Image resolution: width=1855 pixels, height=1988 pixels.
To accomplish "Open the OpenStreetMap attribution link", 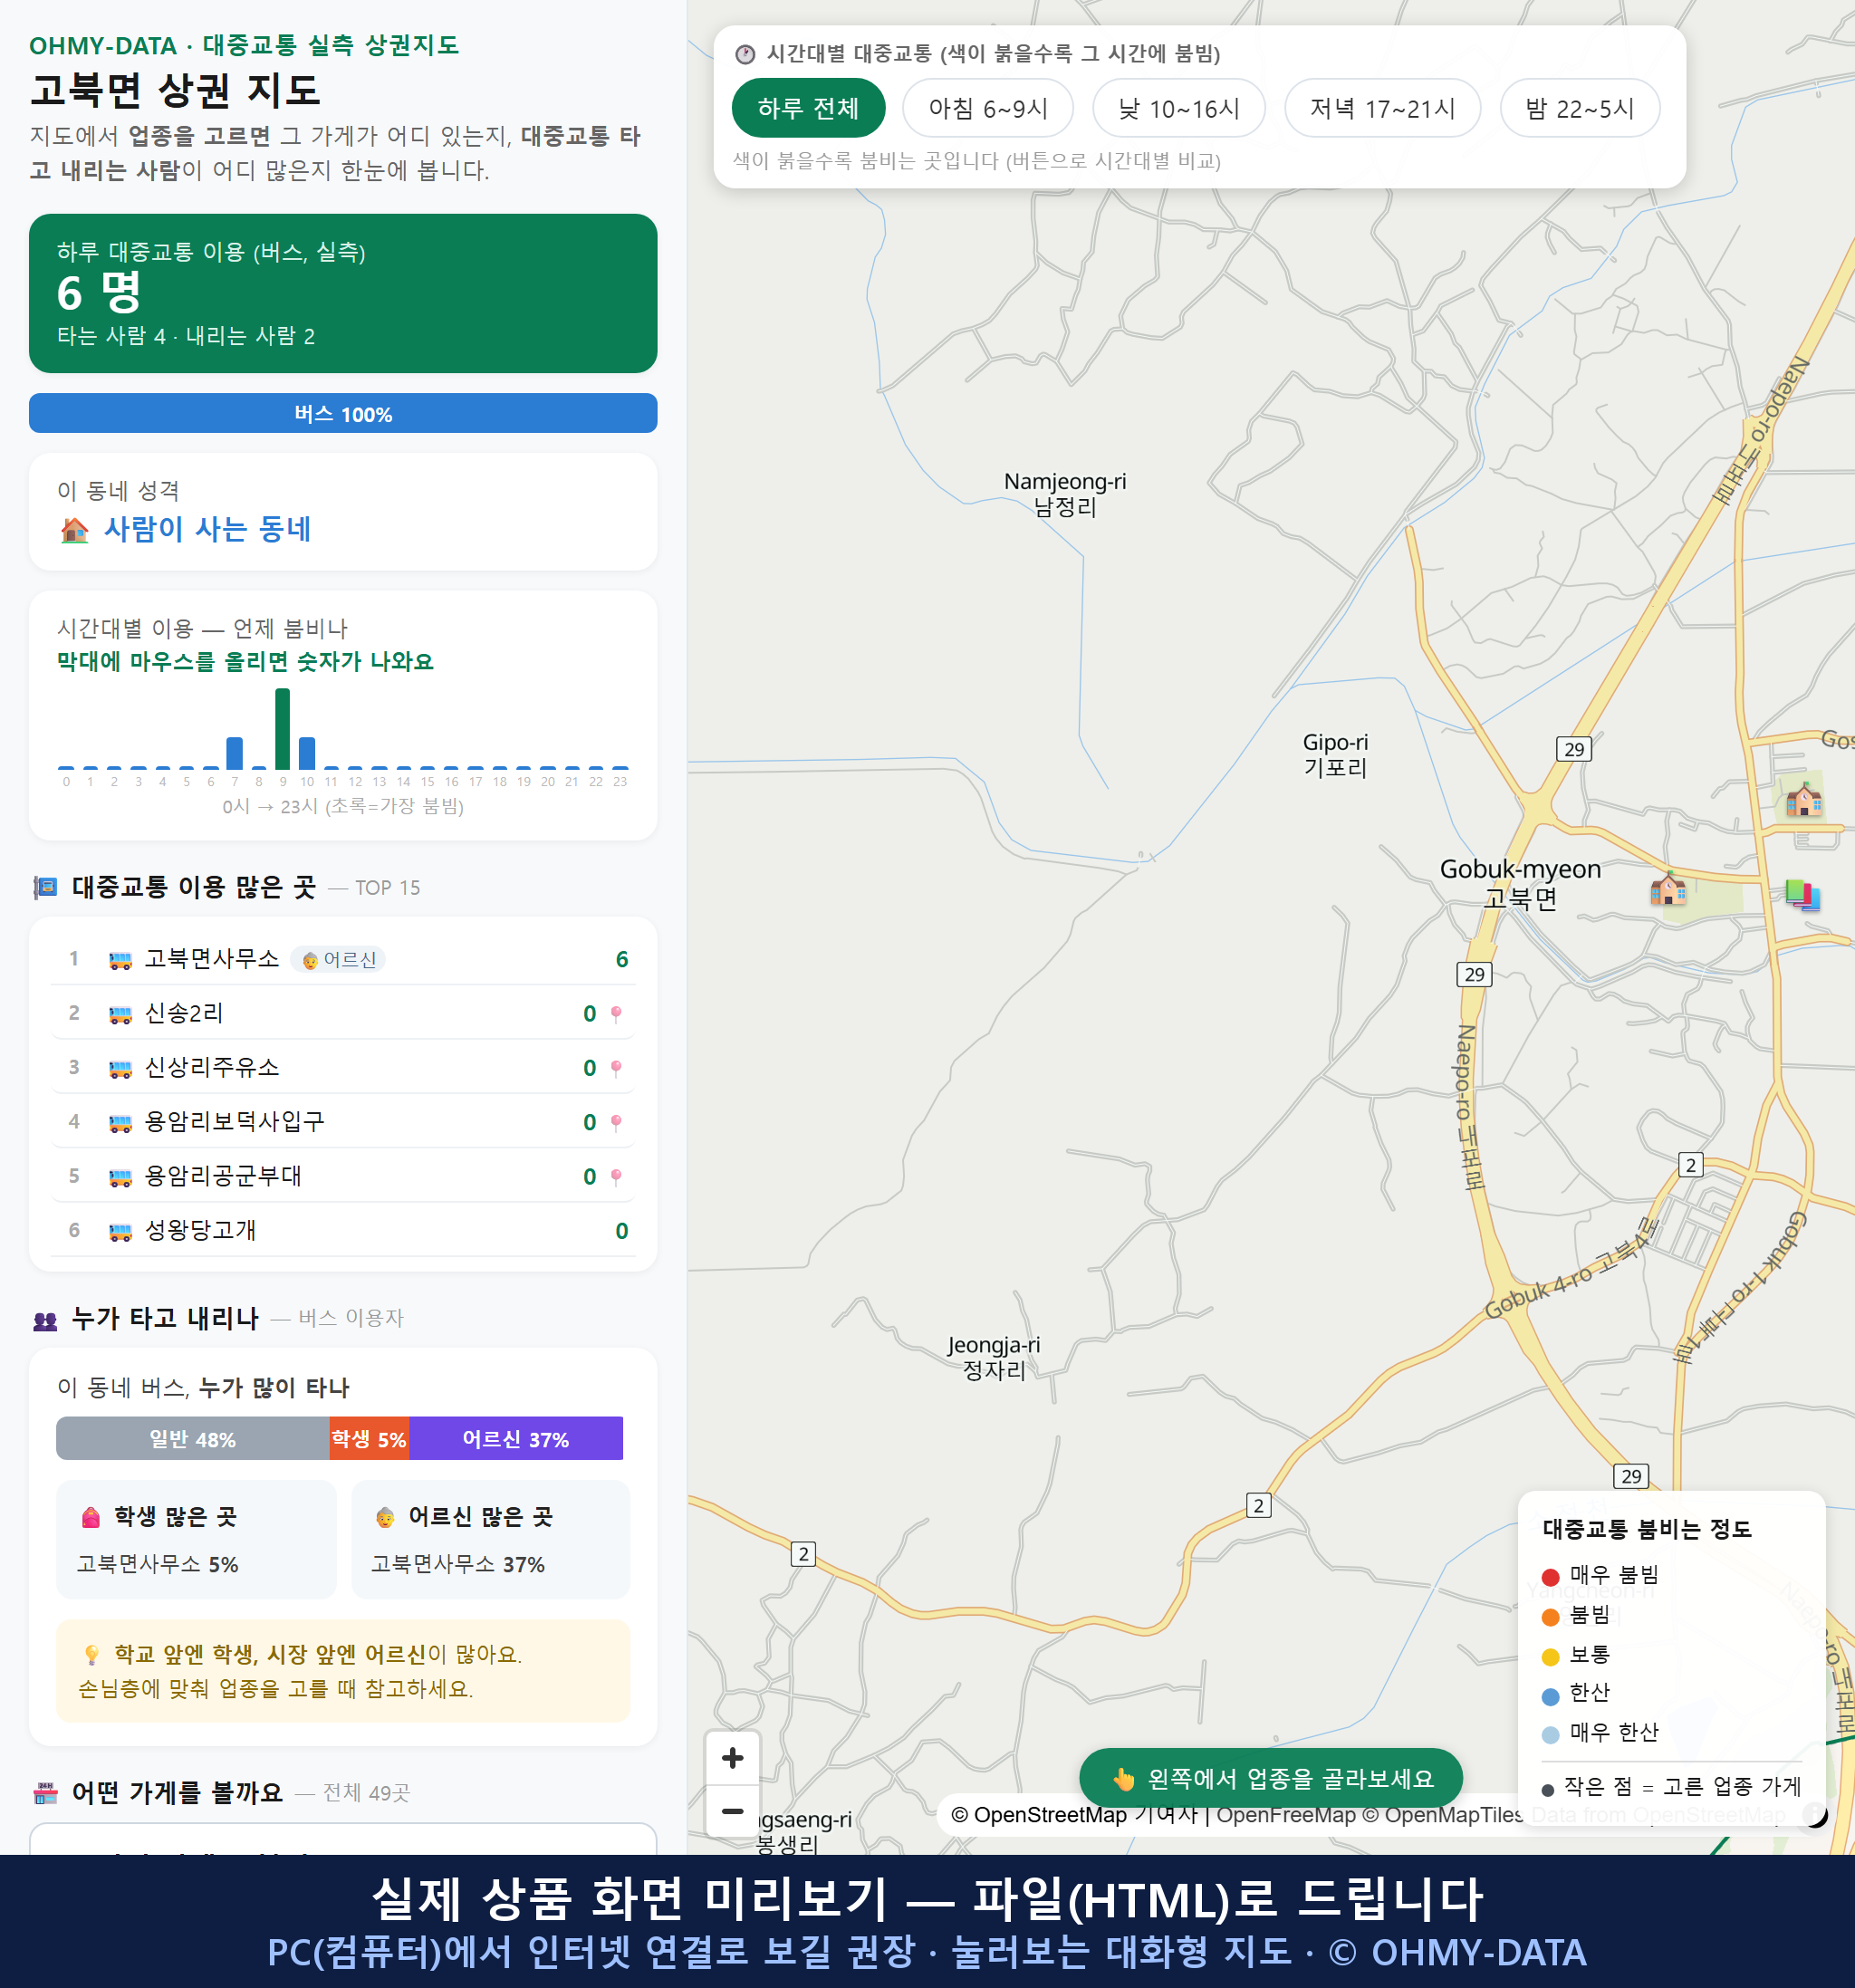I will 1039,1814.
